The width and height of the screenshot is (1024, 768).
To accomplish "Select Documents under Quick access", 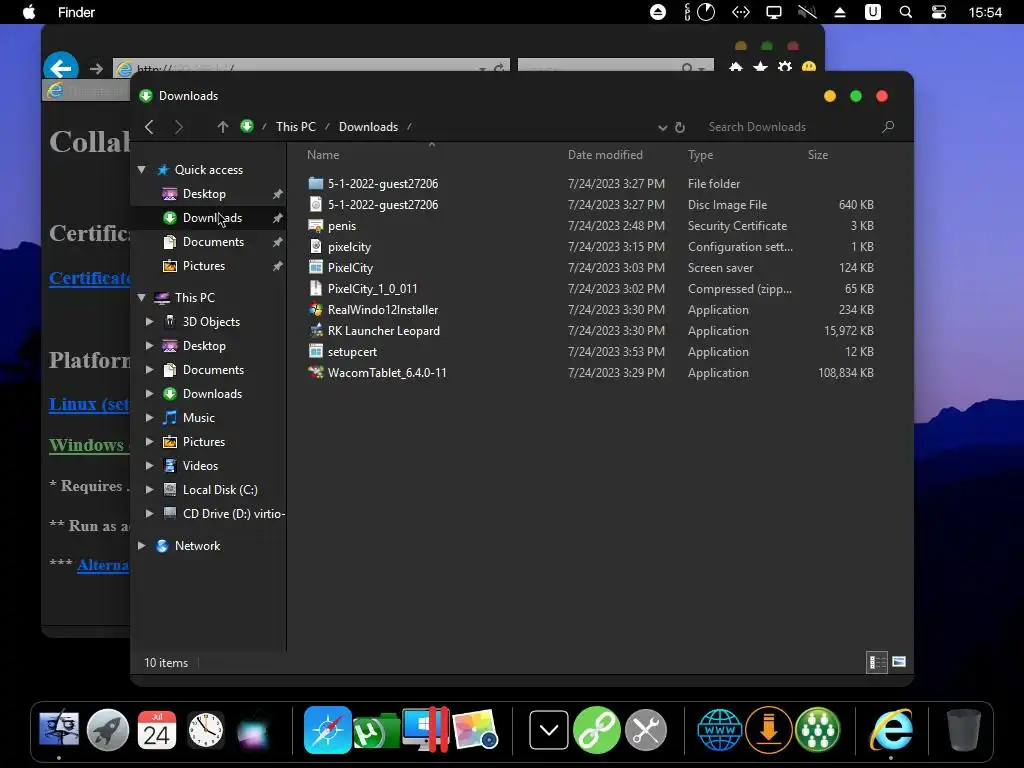I will pyautogui.click(x=213, y=242).
